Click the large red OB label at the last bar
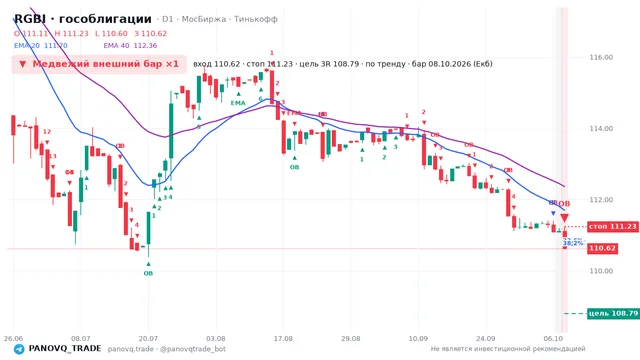This screenshot has width=640, height=360. tap(564, 204)
